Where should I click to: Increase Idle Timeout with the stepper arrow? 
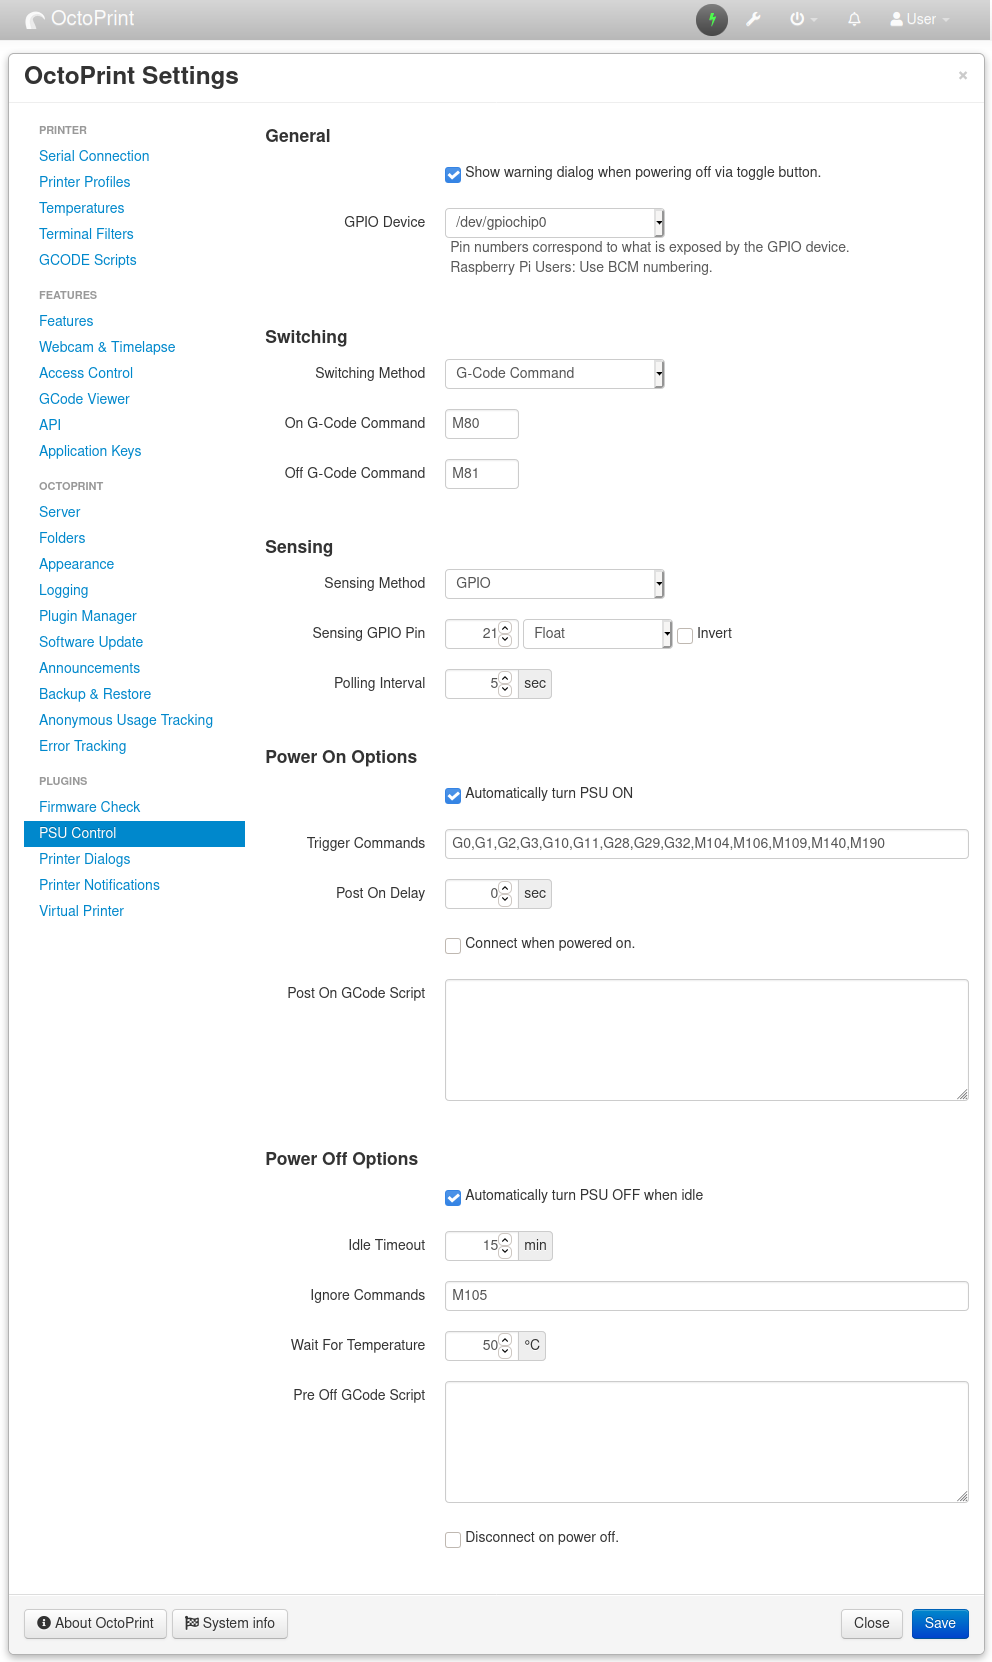(505, 1240)
